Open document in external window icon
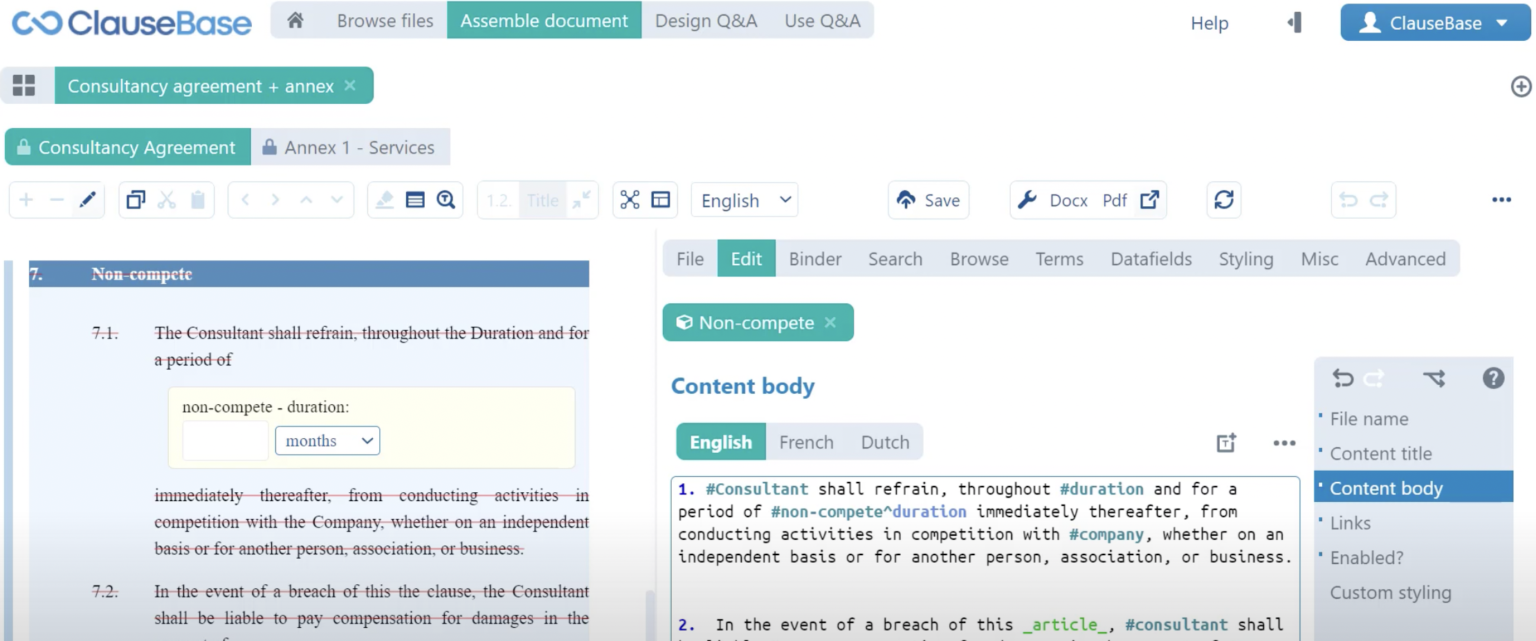 pyautogui.click(x=1150, y=200)
